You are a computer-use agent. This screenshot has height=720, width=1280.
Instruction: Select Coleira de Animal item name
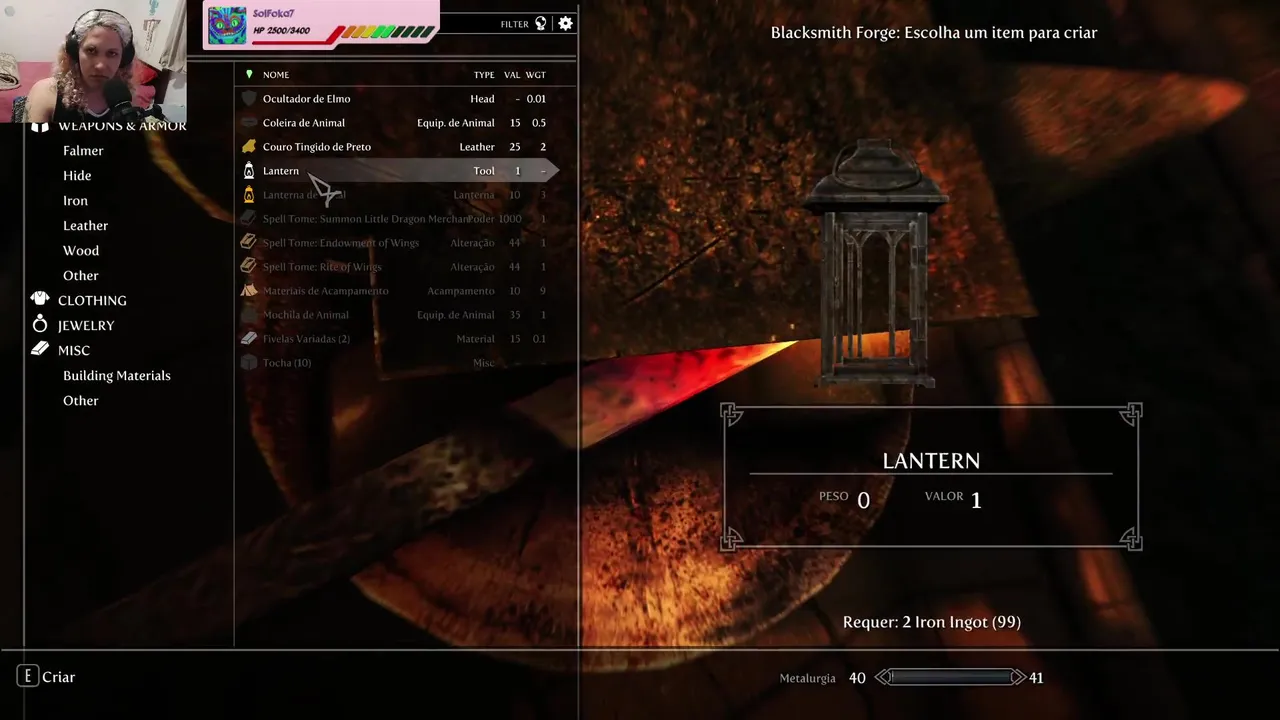click(x=304, y=123)
